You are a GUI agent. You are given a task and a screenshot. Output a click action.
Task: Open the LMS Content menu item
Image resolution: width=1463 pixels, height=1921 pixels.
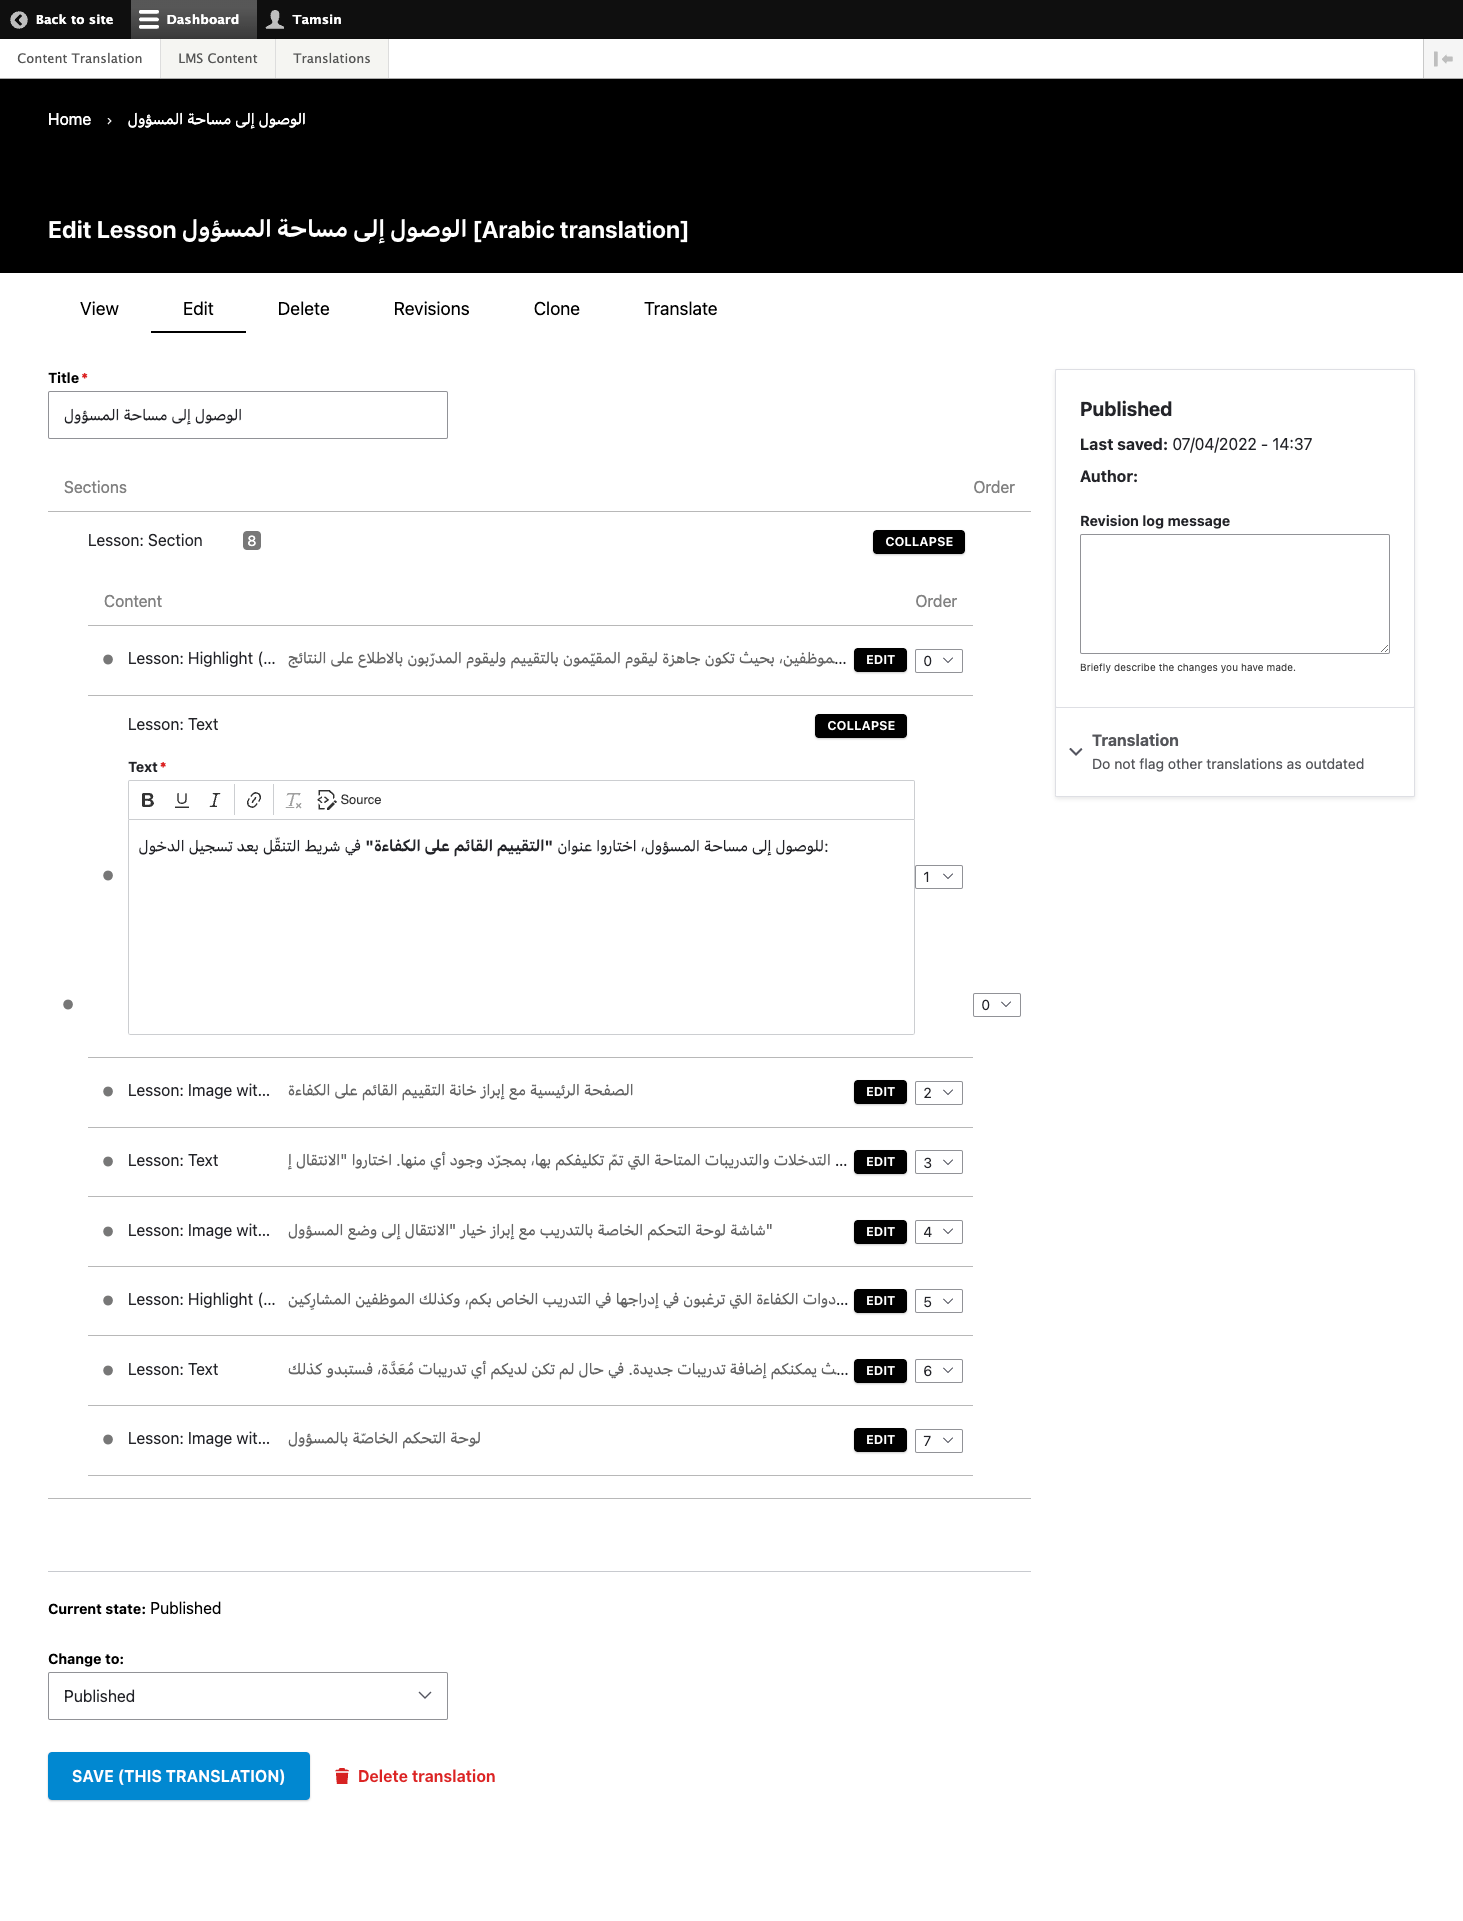(x=217, y=59)
